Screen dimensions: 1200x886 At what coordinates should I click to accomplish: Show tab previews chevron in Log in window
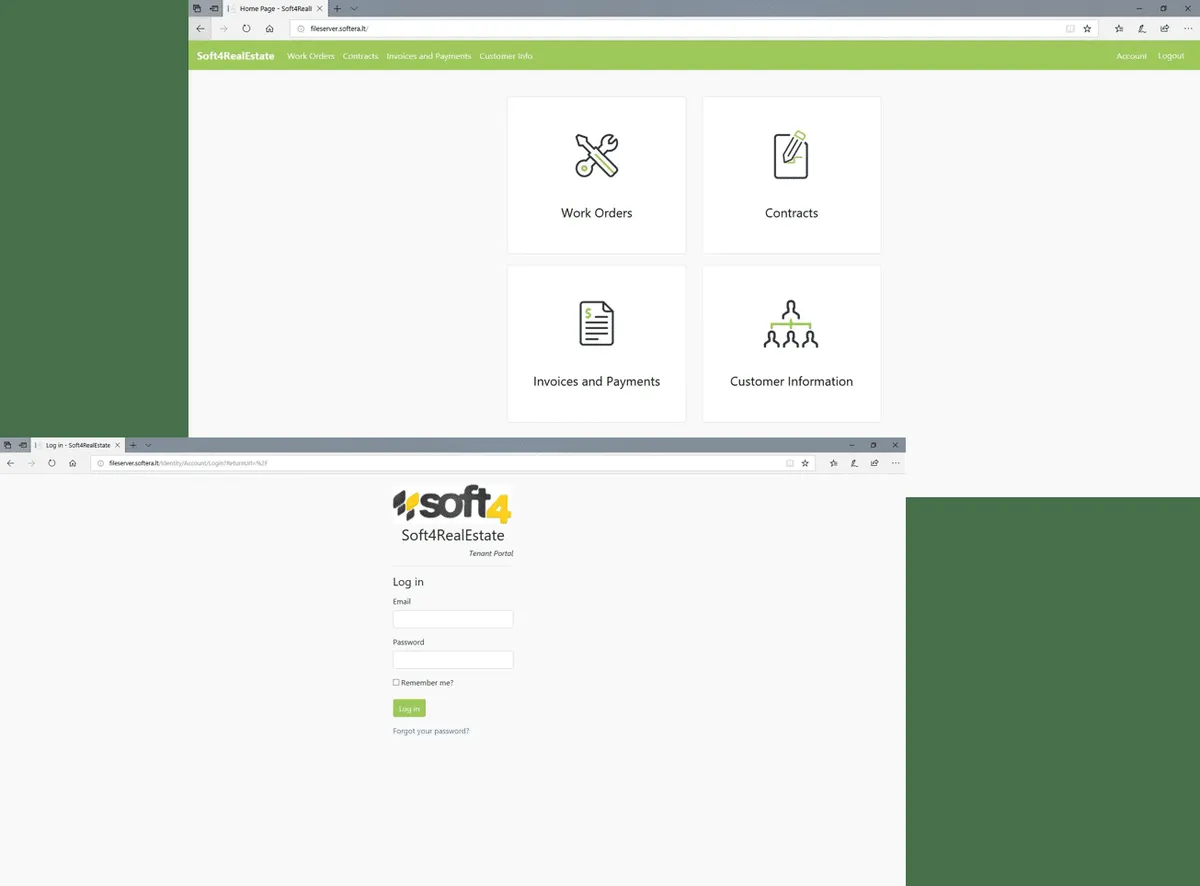click(148, 445)
